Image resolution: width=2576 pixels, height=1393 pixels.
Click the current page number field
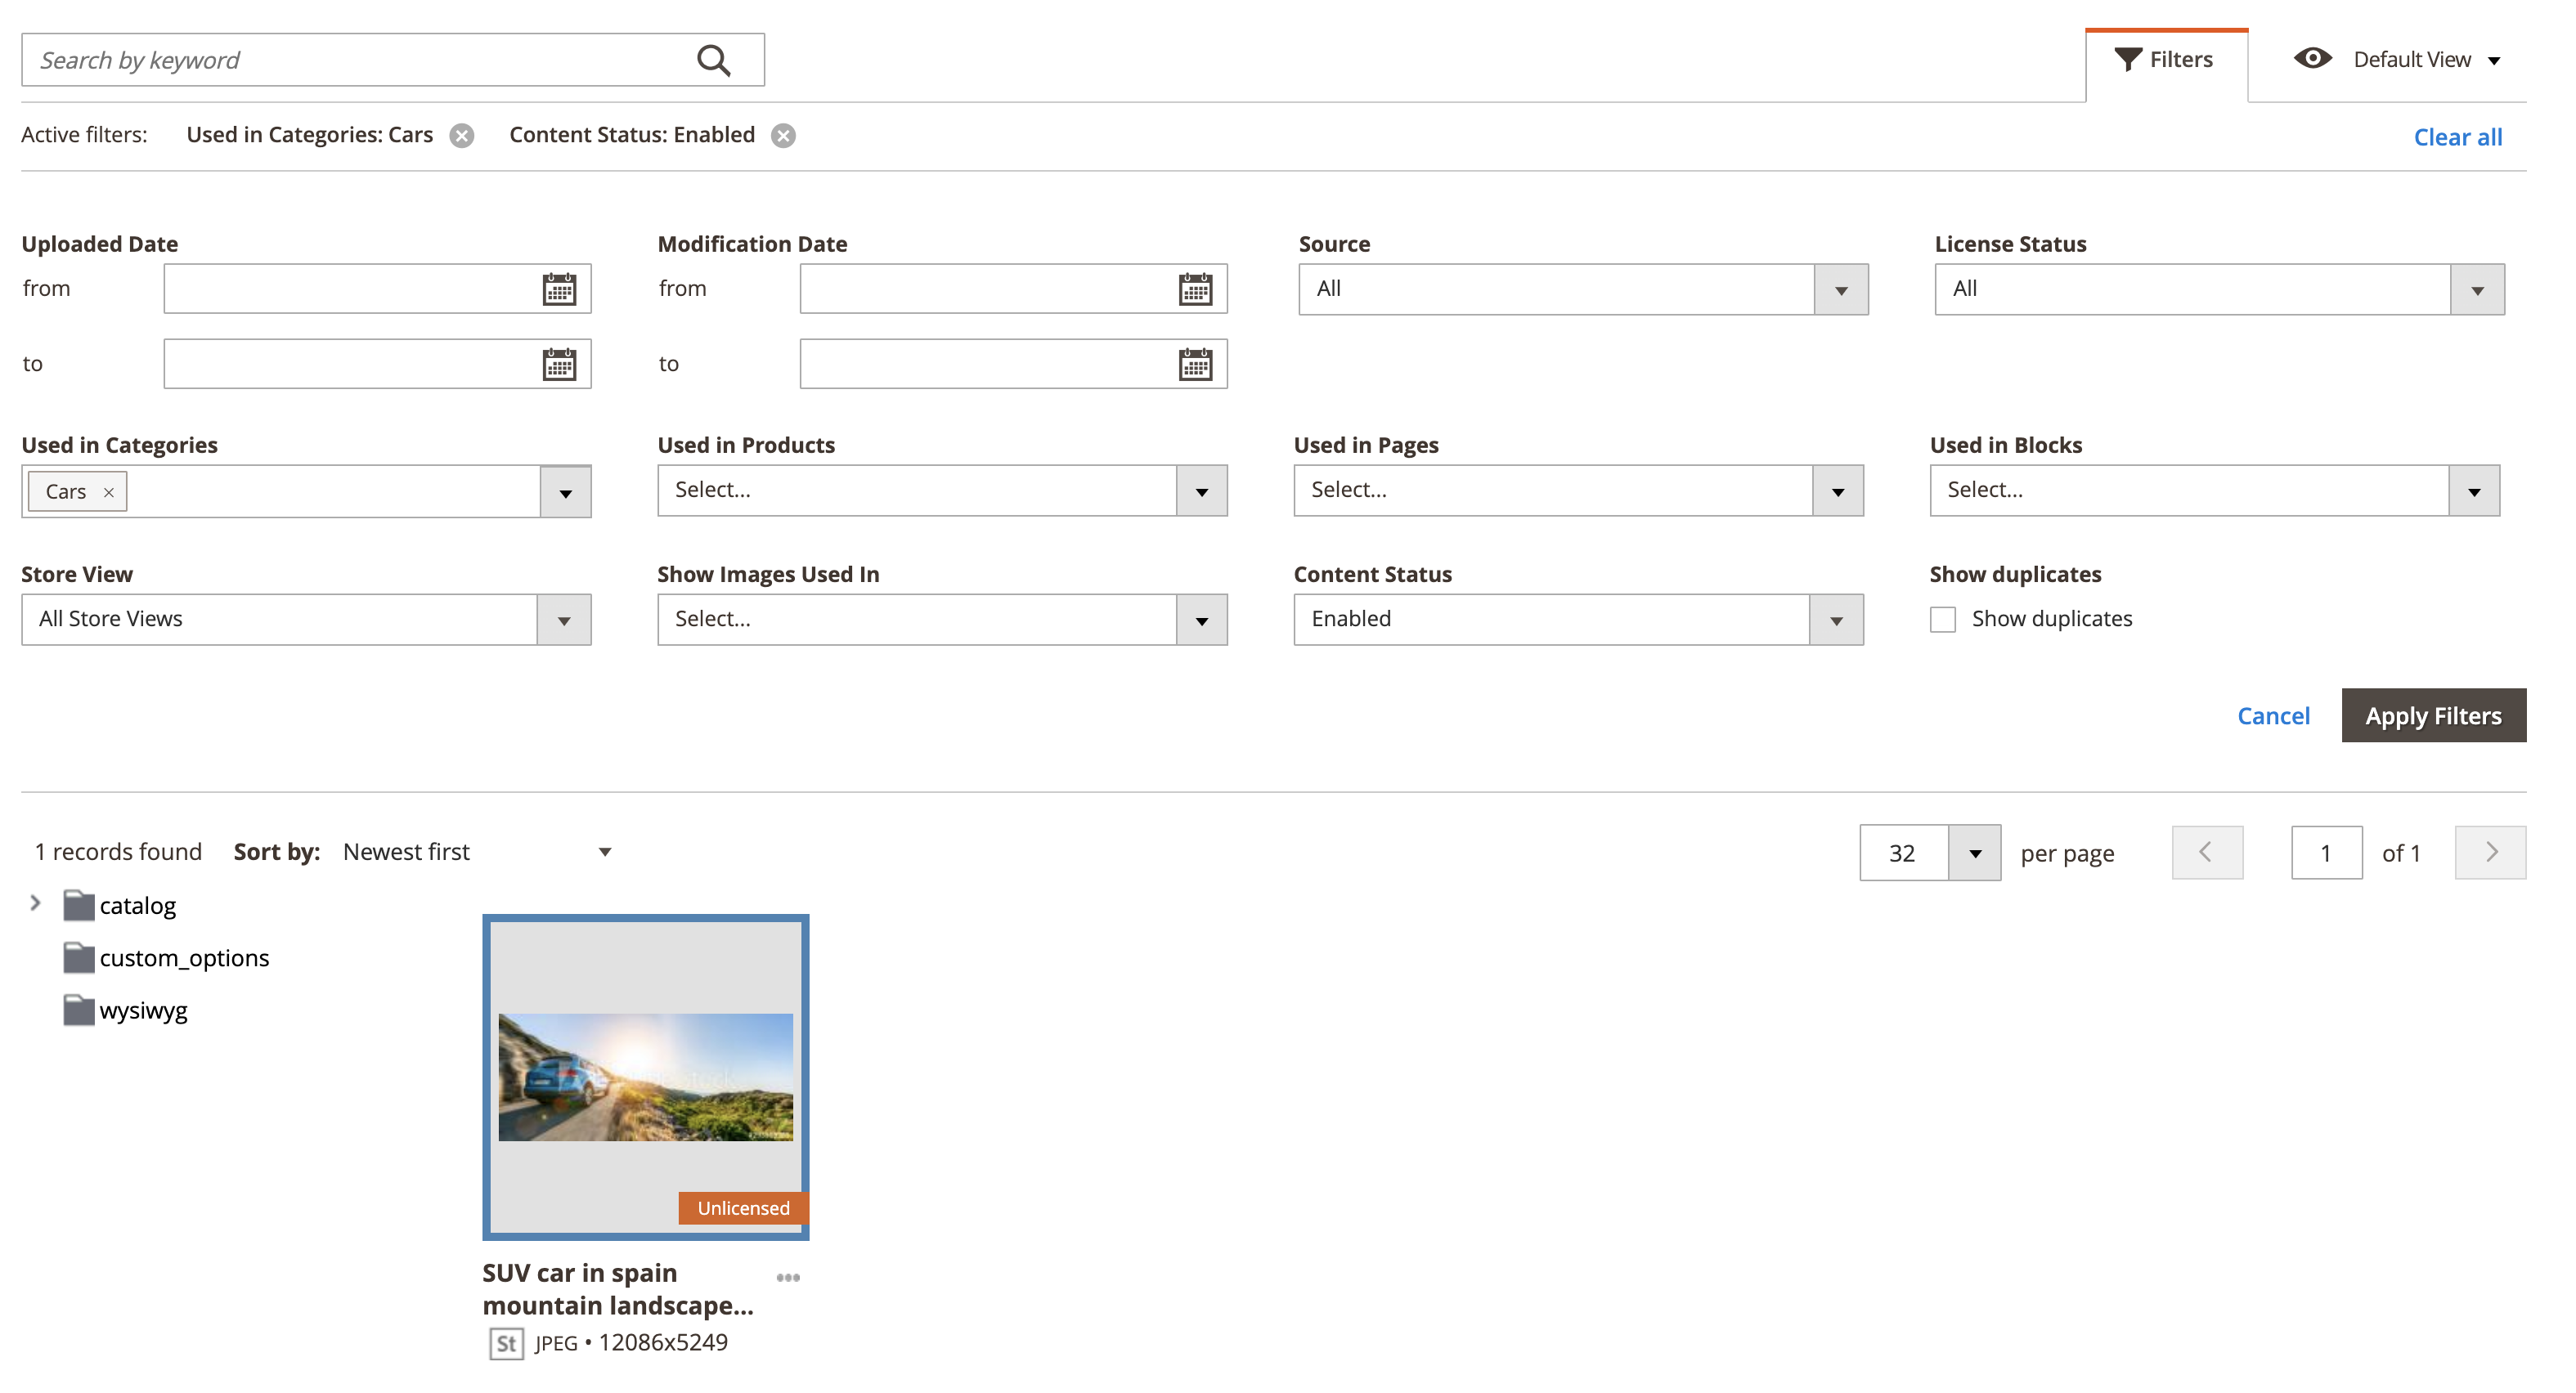tap(2326, 853)
